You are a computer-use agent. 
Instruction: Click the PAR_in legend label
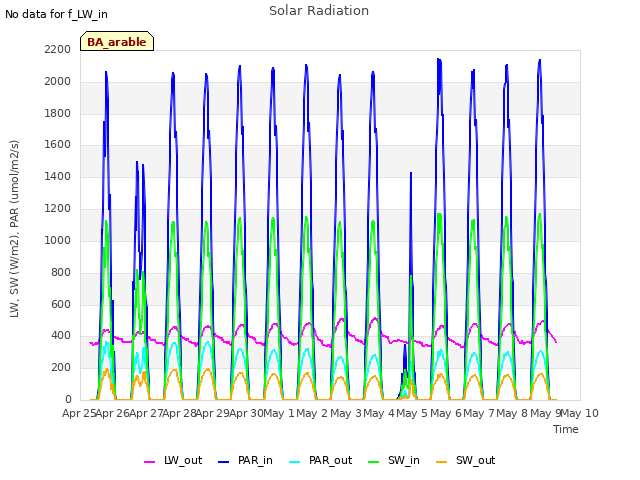coord(255,460)
